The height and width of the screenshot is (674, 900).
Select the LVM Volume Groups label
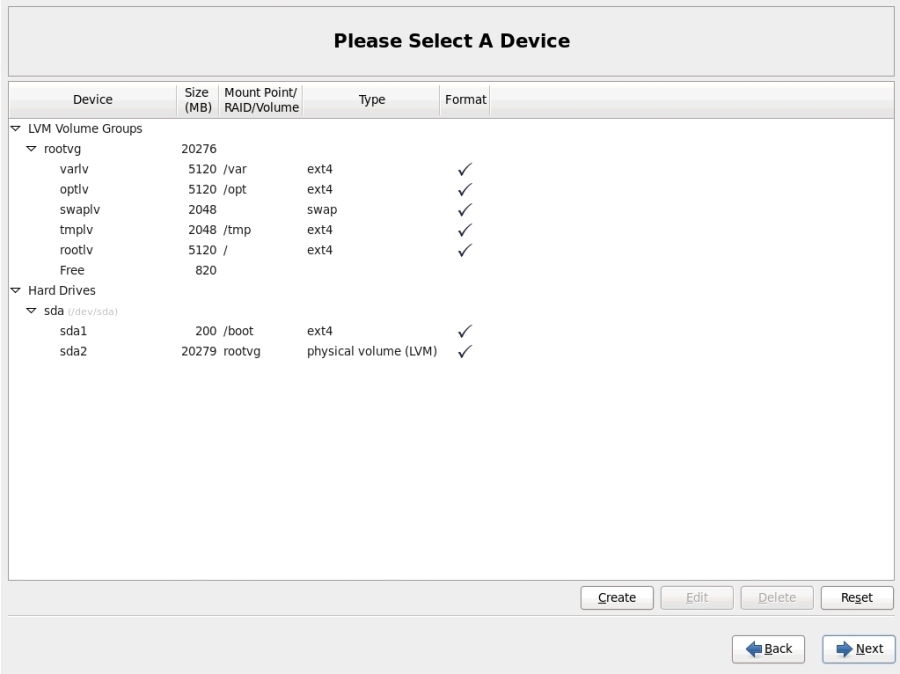coord(85,129)
